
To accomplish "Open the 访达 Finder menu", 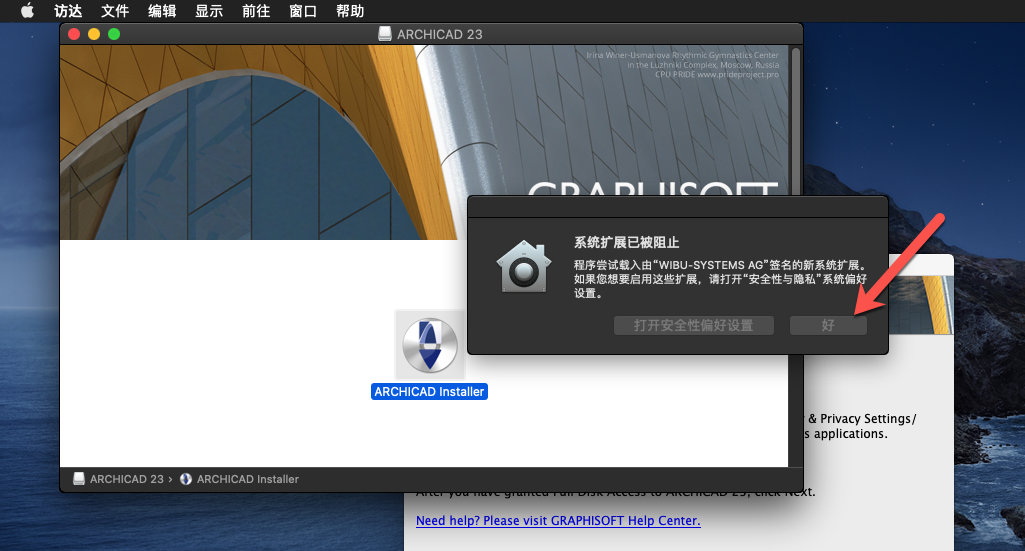I will [x=68, y=11].
